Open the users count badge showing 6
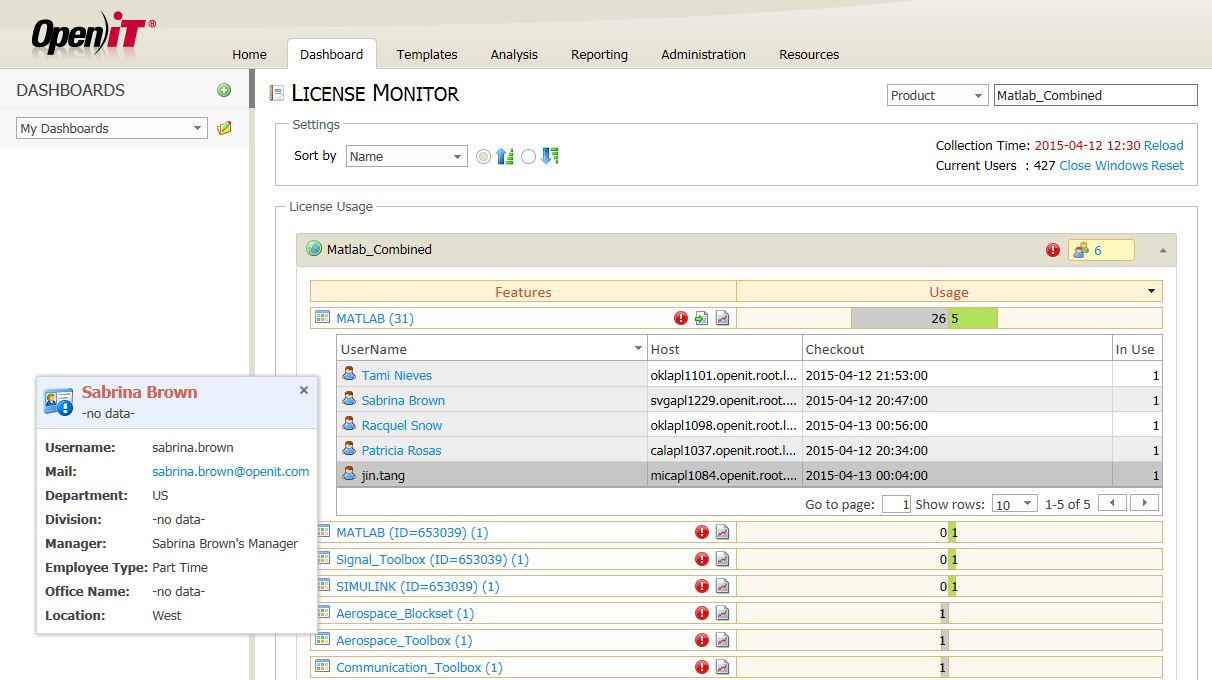 click(1101, 250)
